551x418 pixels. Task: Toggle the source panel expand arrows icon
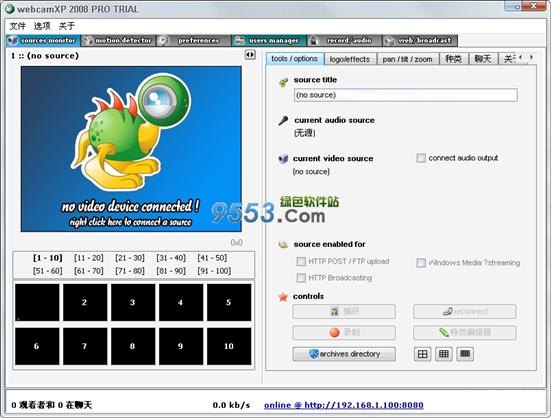(x=250, y=55)
